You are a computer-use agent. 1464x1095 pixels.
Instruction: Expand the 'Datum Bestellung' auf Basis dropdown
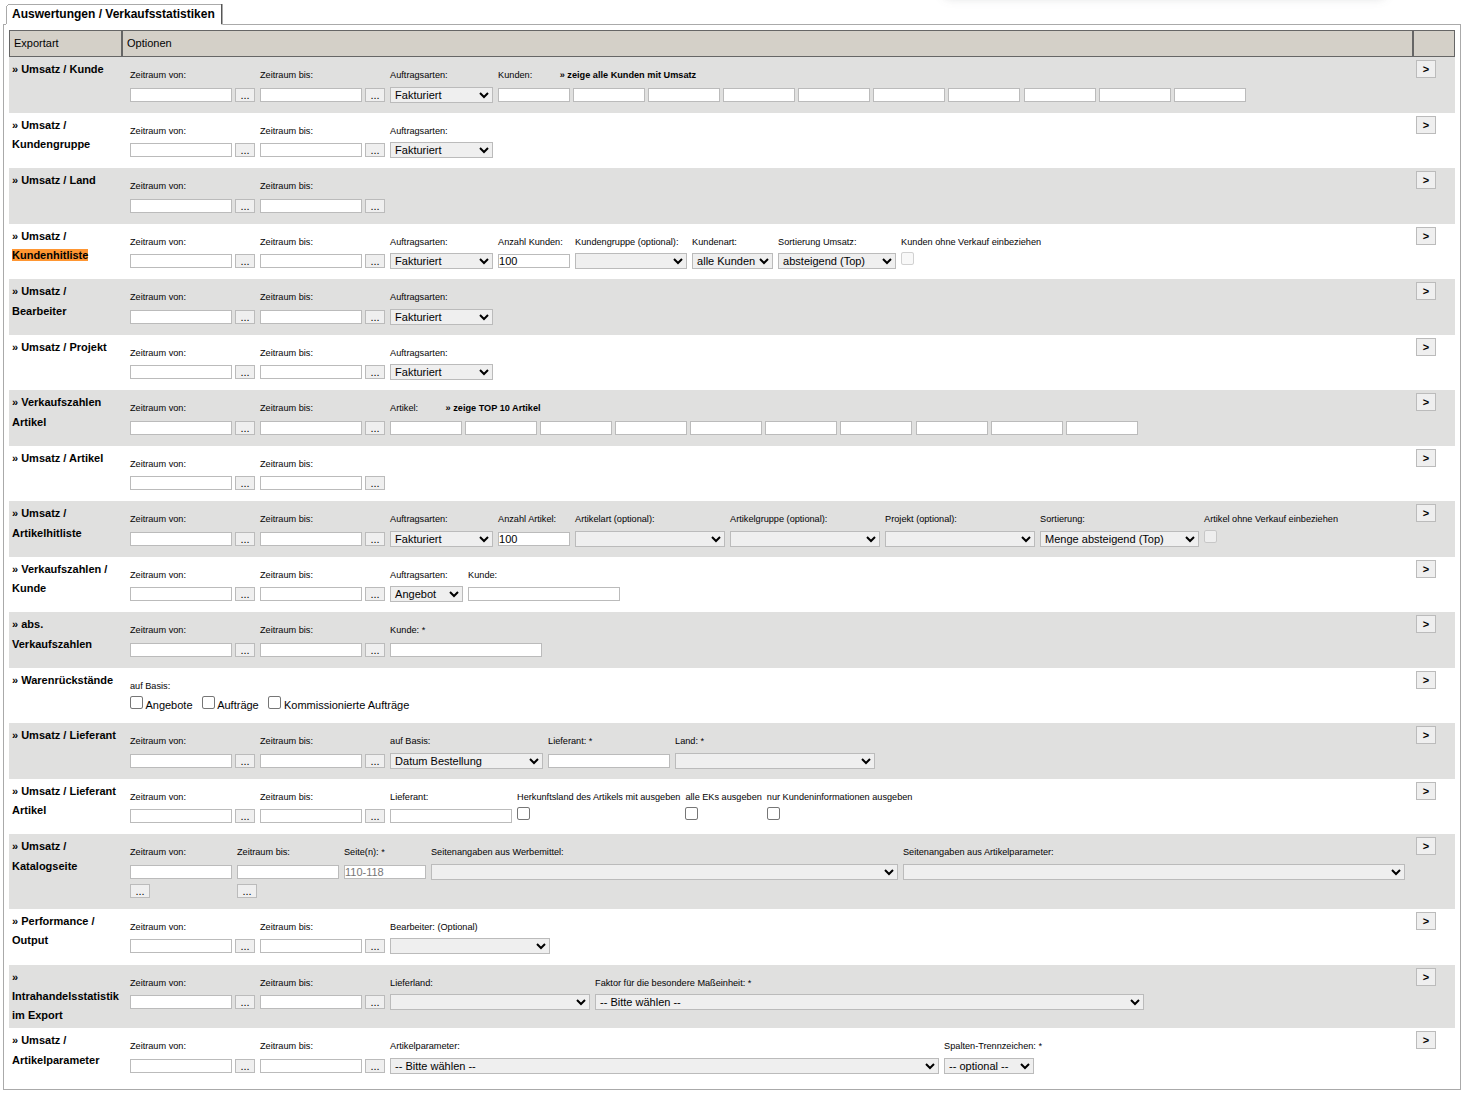click(x=466, y=761)
